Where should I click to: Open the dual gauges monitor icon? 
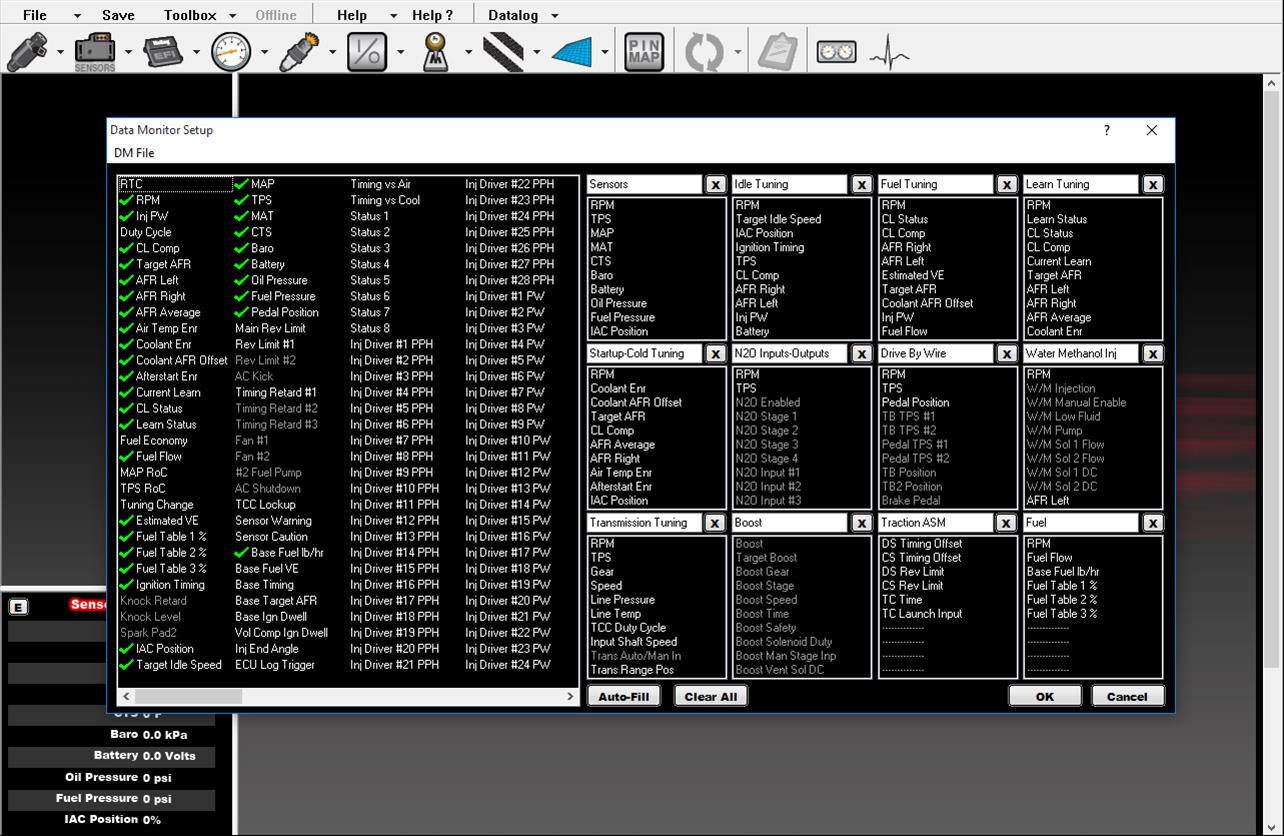click(x=836, y=52)
